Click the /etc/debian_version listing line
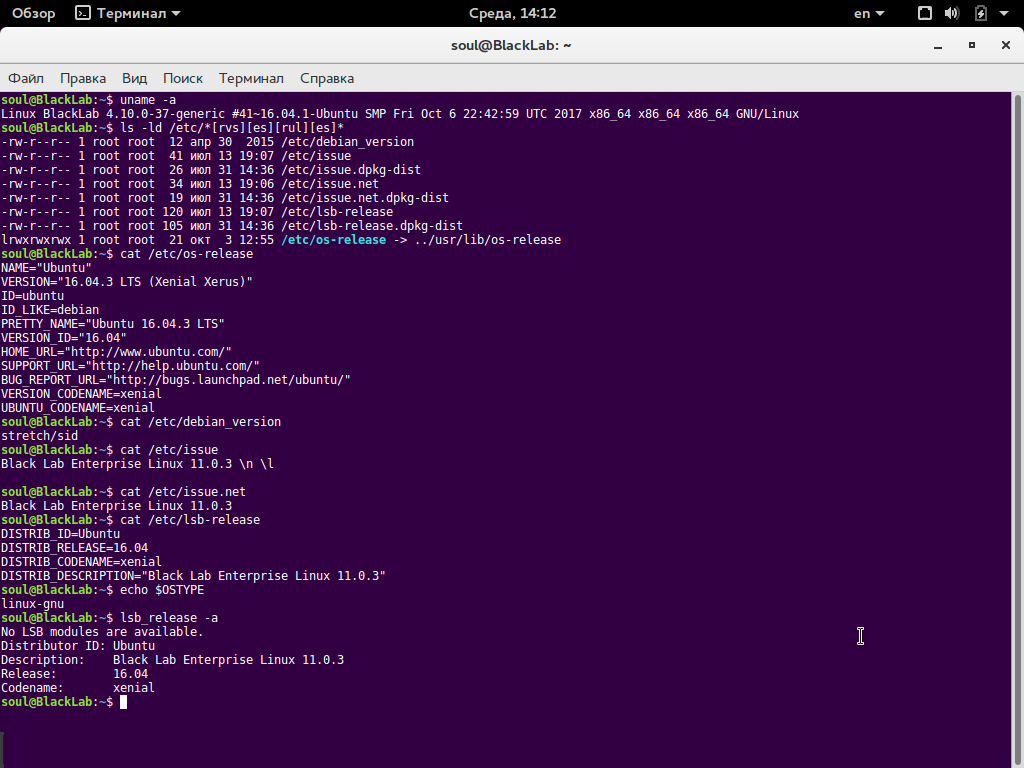 click(x=208, y=142)
